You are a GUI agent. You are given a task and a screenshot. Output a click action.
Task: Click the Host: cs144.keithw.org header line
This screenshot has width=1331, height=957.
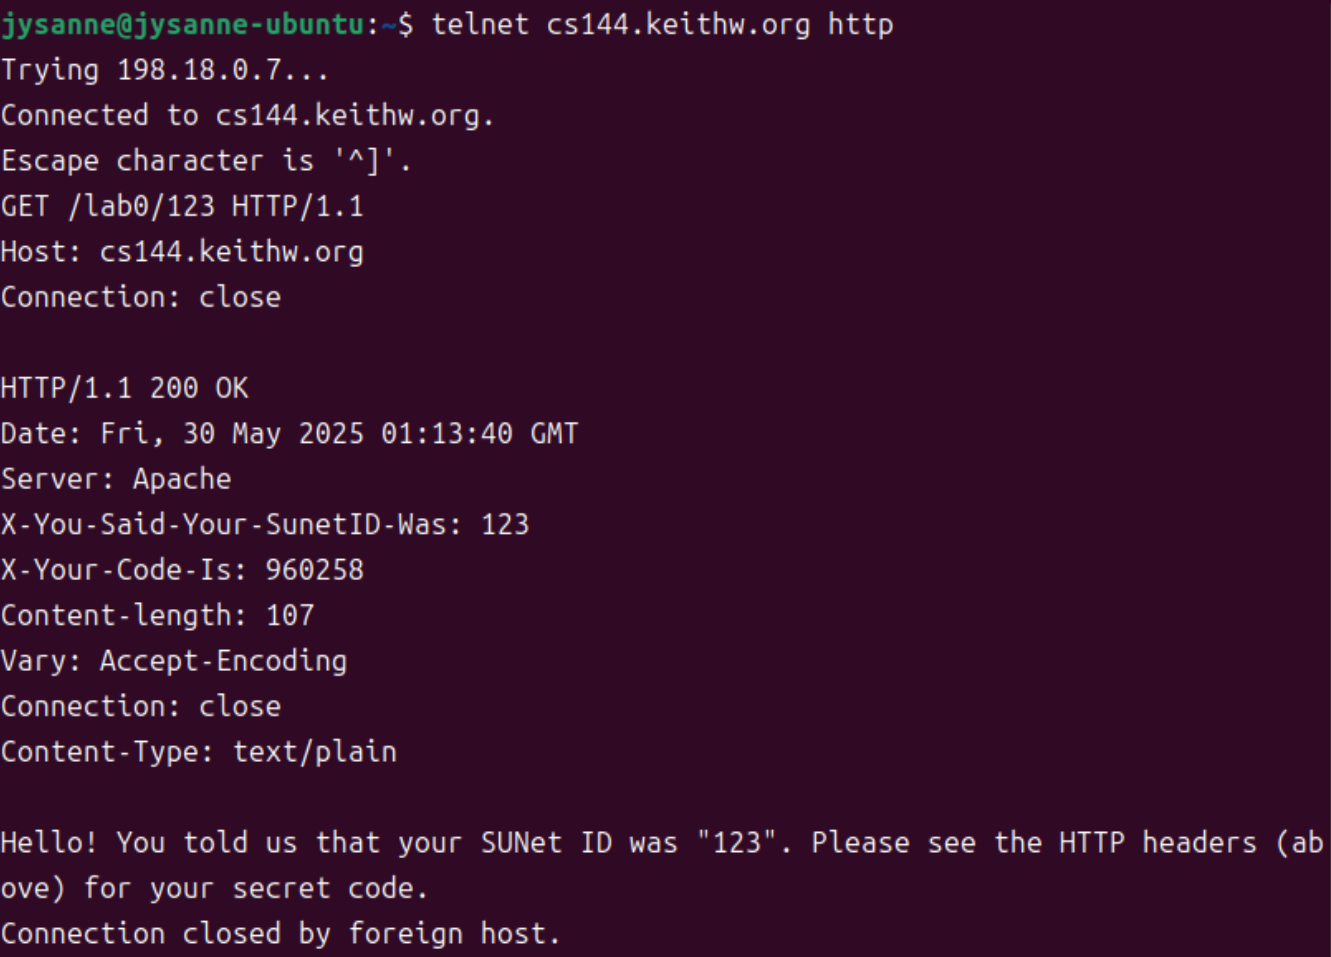click(182, 251)
